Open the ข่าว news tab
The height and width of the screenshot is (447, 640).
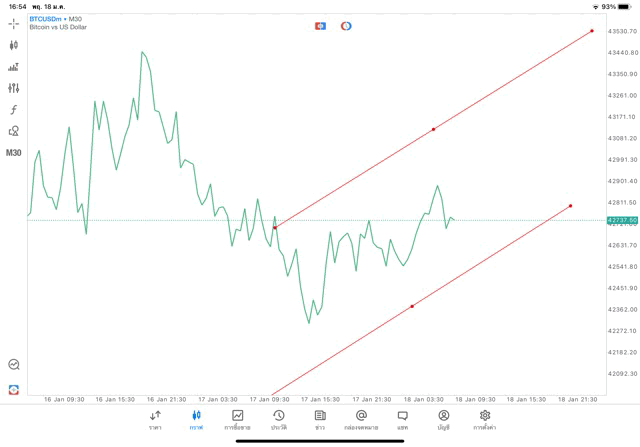pos(320,420)
